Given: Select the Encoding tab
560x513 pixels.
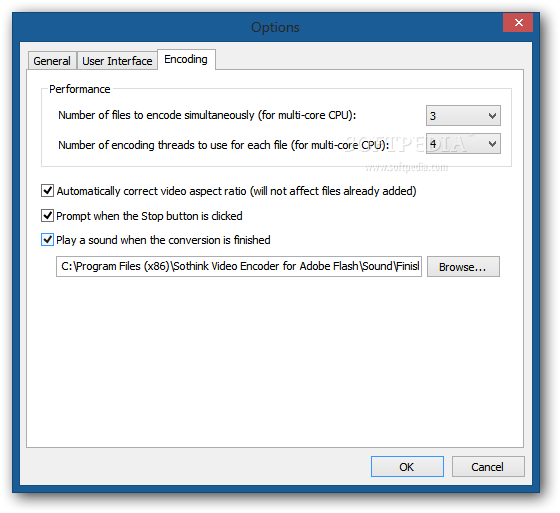Looking at the screenshot, I should click(186, 59).
